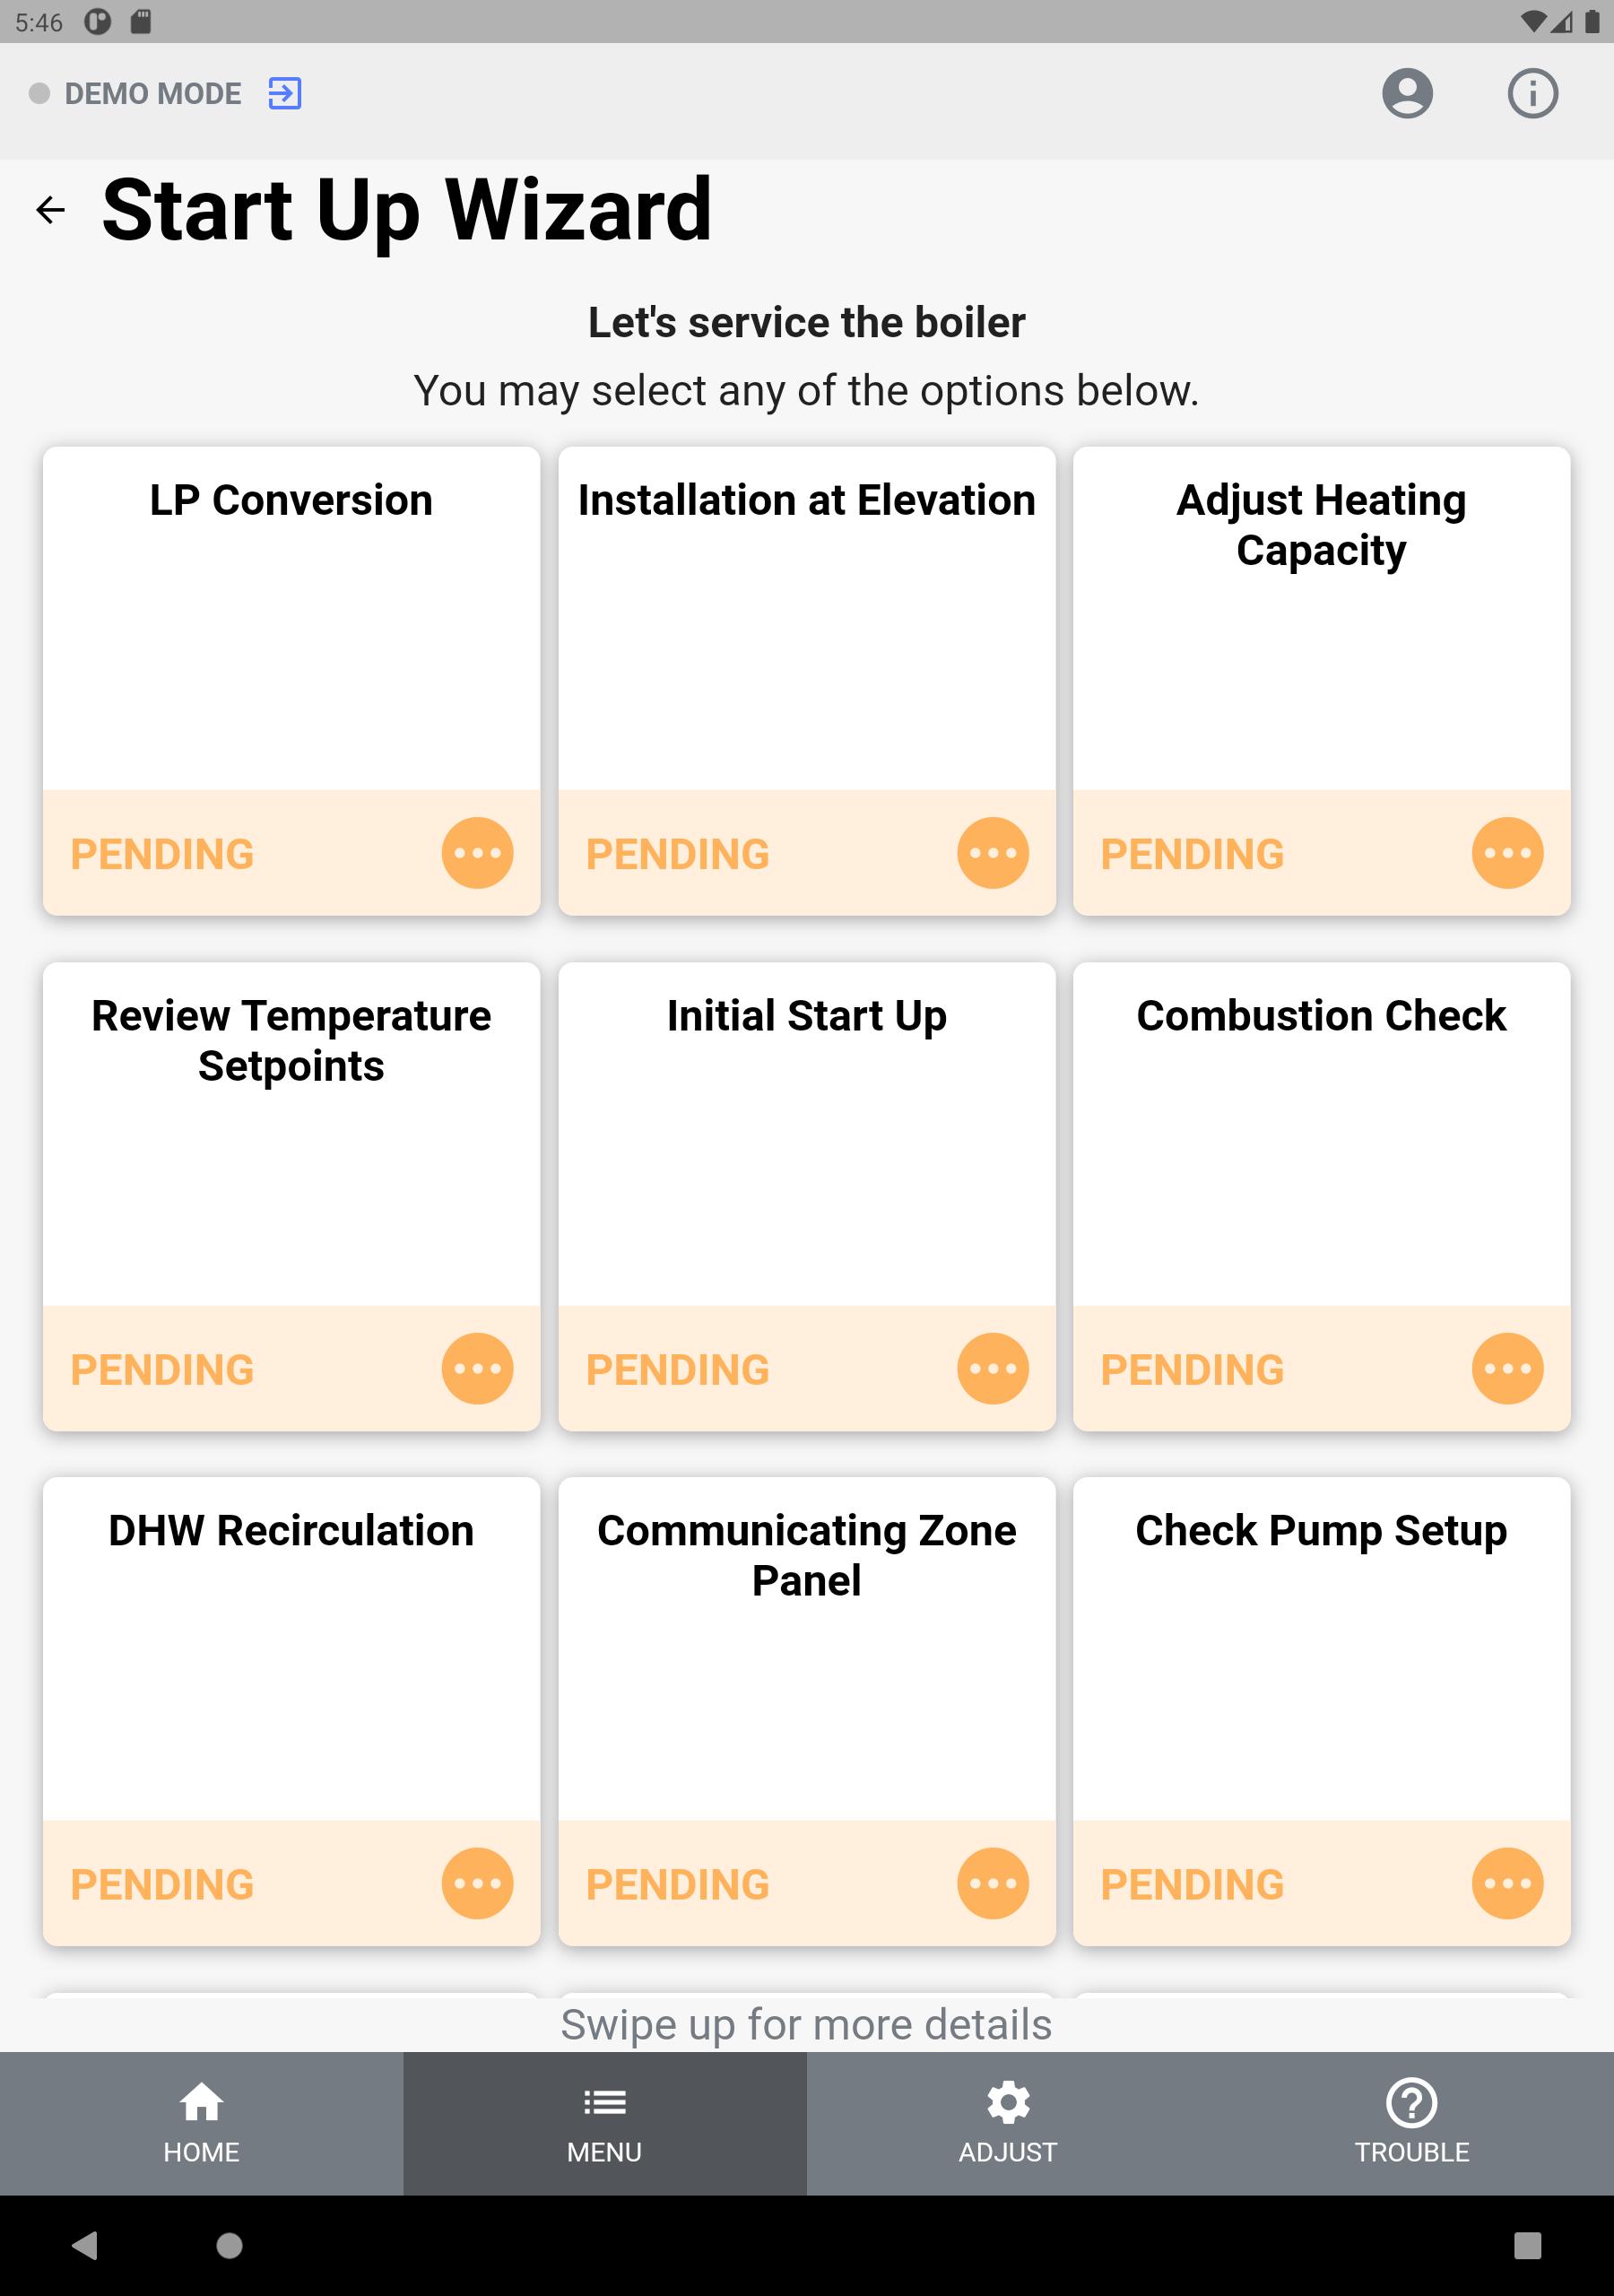
Task: Open the Communicating Zone Panel card
Action: coord(807,1711)
